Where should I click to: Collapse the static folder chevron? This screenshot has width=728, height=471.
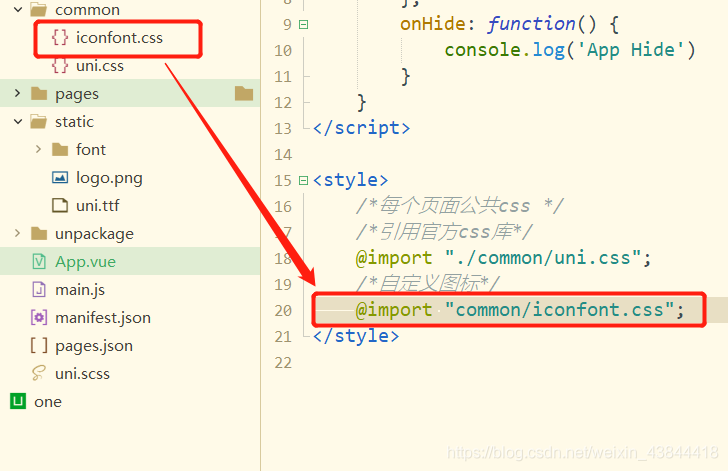click(x=18, y=122)
